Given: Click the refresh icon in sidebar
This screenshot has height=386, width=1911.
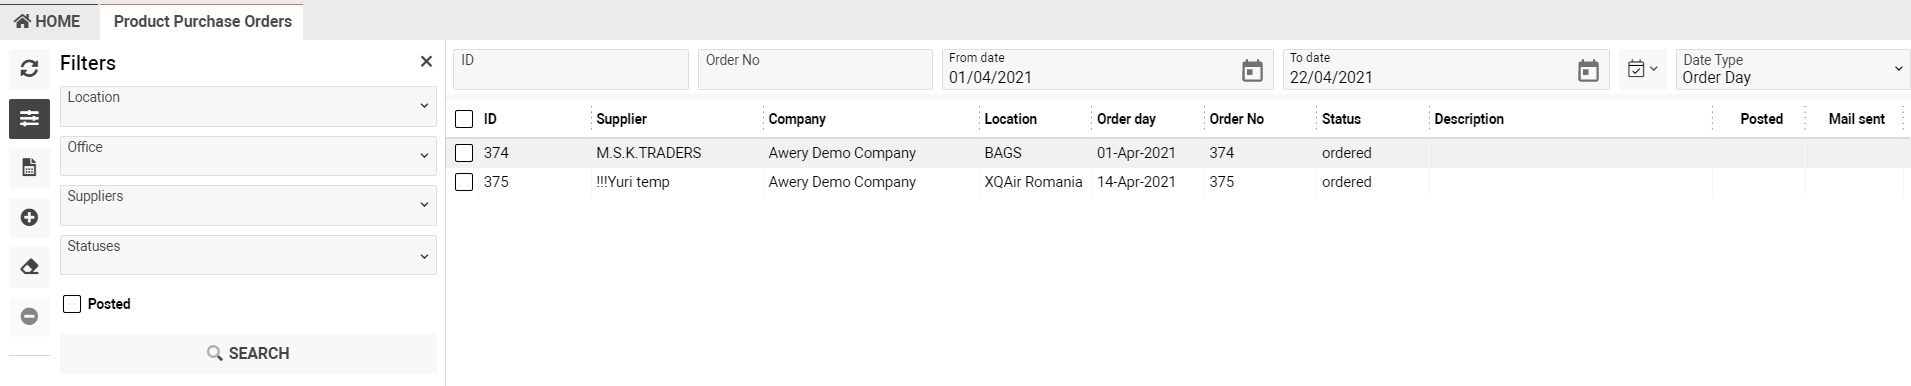Looking at the screenshot, I should pos(29,68).
